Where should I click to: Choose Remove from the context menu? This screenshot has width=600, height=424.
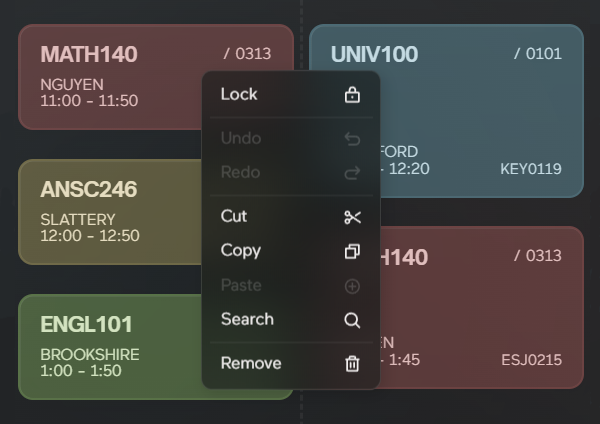pyautogui.click(x=251, y=363)
